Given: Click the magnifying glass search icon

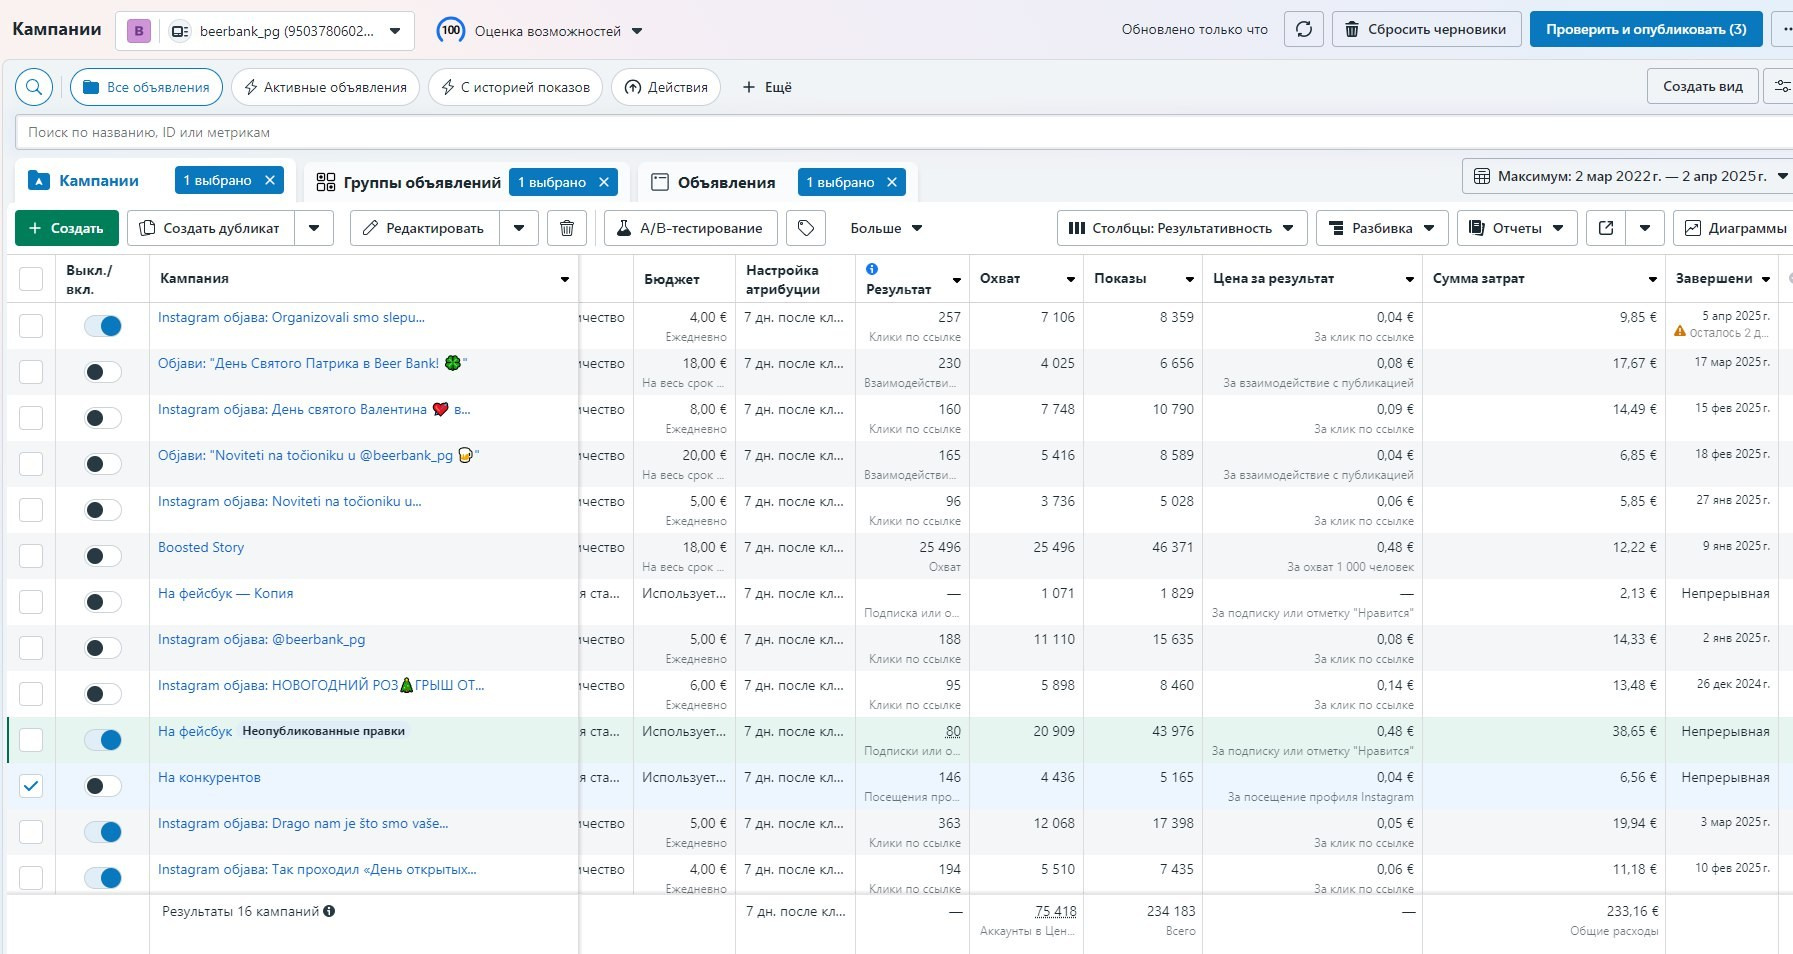Looking at the screenshot, I should (34, 87).
